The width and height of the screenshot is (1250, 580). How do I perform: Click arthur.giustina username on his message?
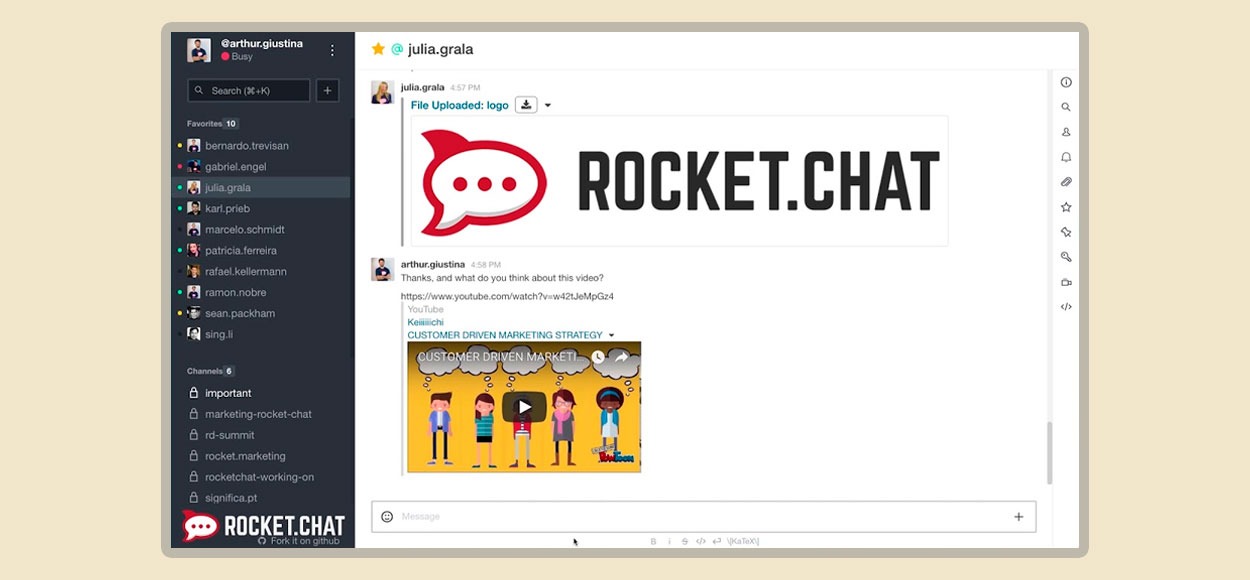(x=433, y=265)
